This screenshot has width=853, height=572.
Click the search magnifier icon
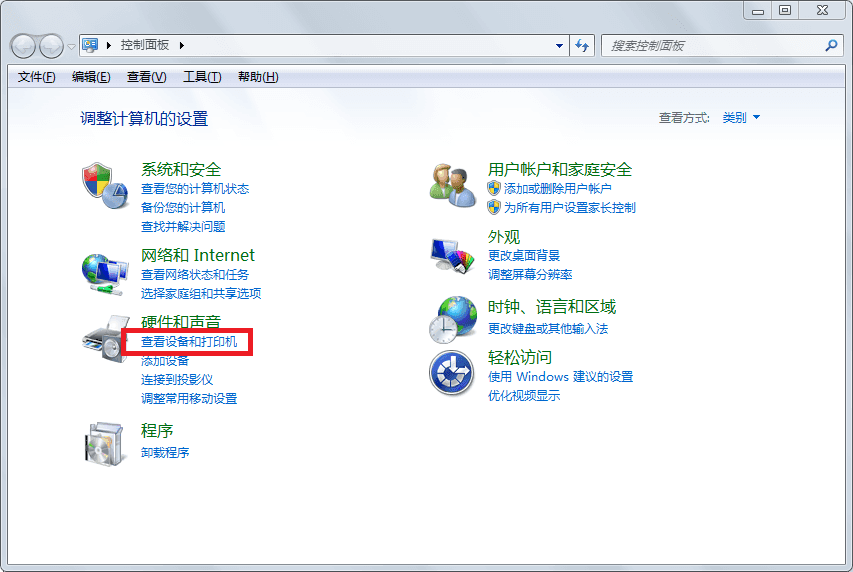click(x=830, y=46)
